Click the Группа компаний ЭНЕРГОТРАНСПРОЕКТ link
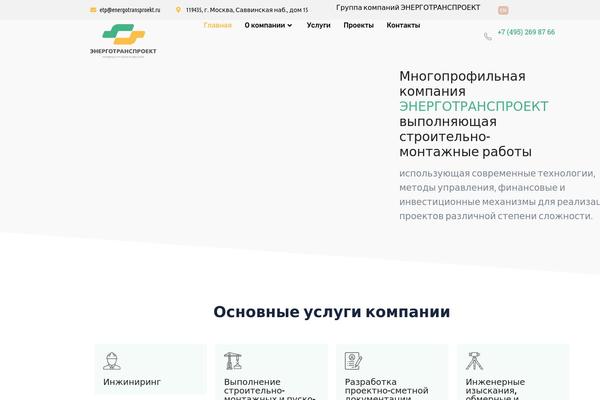Viewport: 600px width, 400px height. [x=408, y=7]
